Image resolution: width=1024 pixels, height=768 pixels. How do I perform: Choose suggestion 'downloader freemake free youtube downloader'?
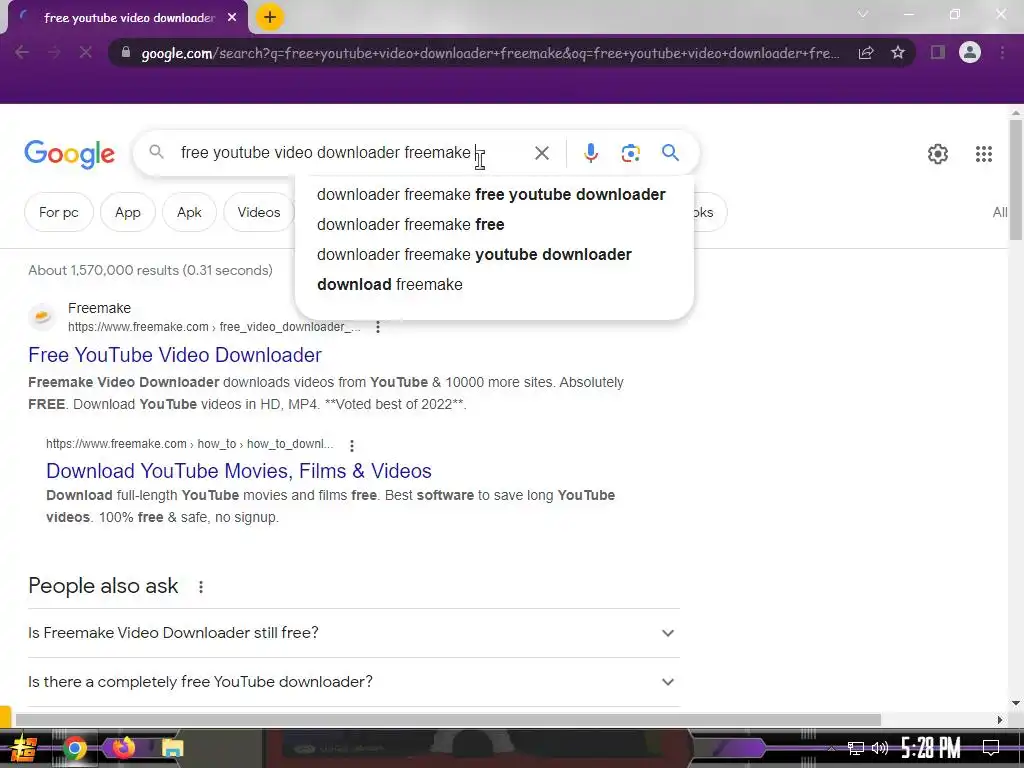(x=494, y=195)
